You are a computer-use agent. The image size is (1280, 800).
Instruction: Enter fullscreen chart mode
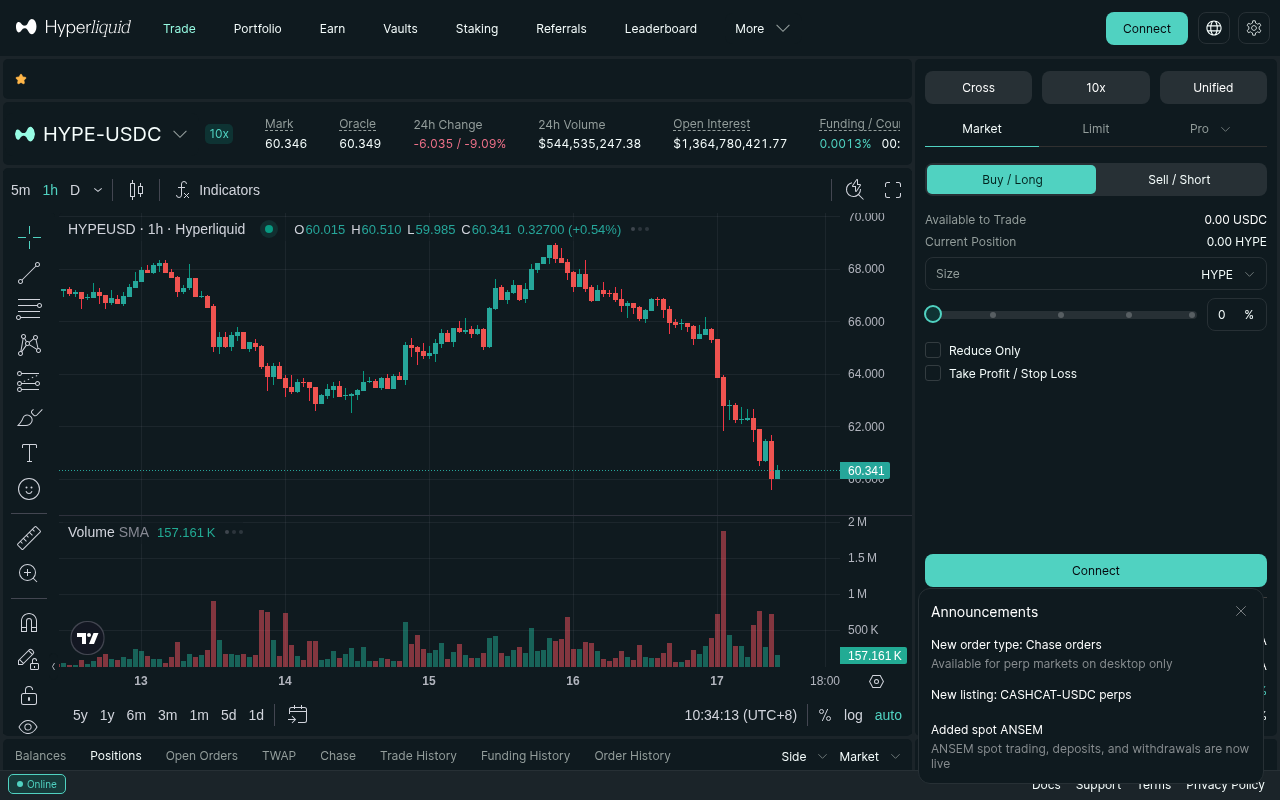(893, 190)
